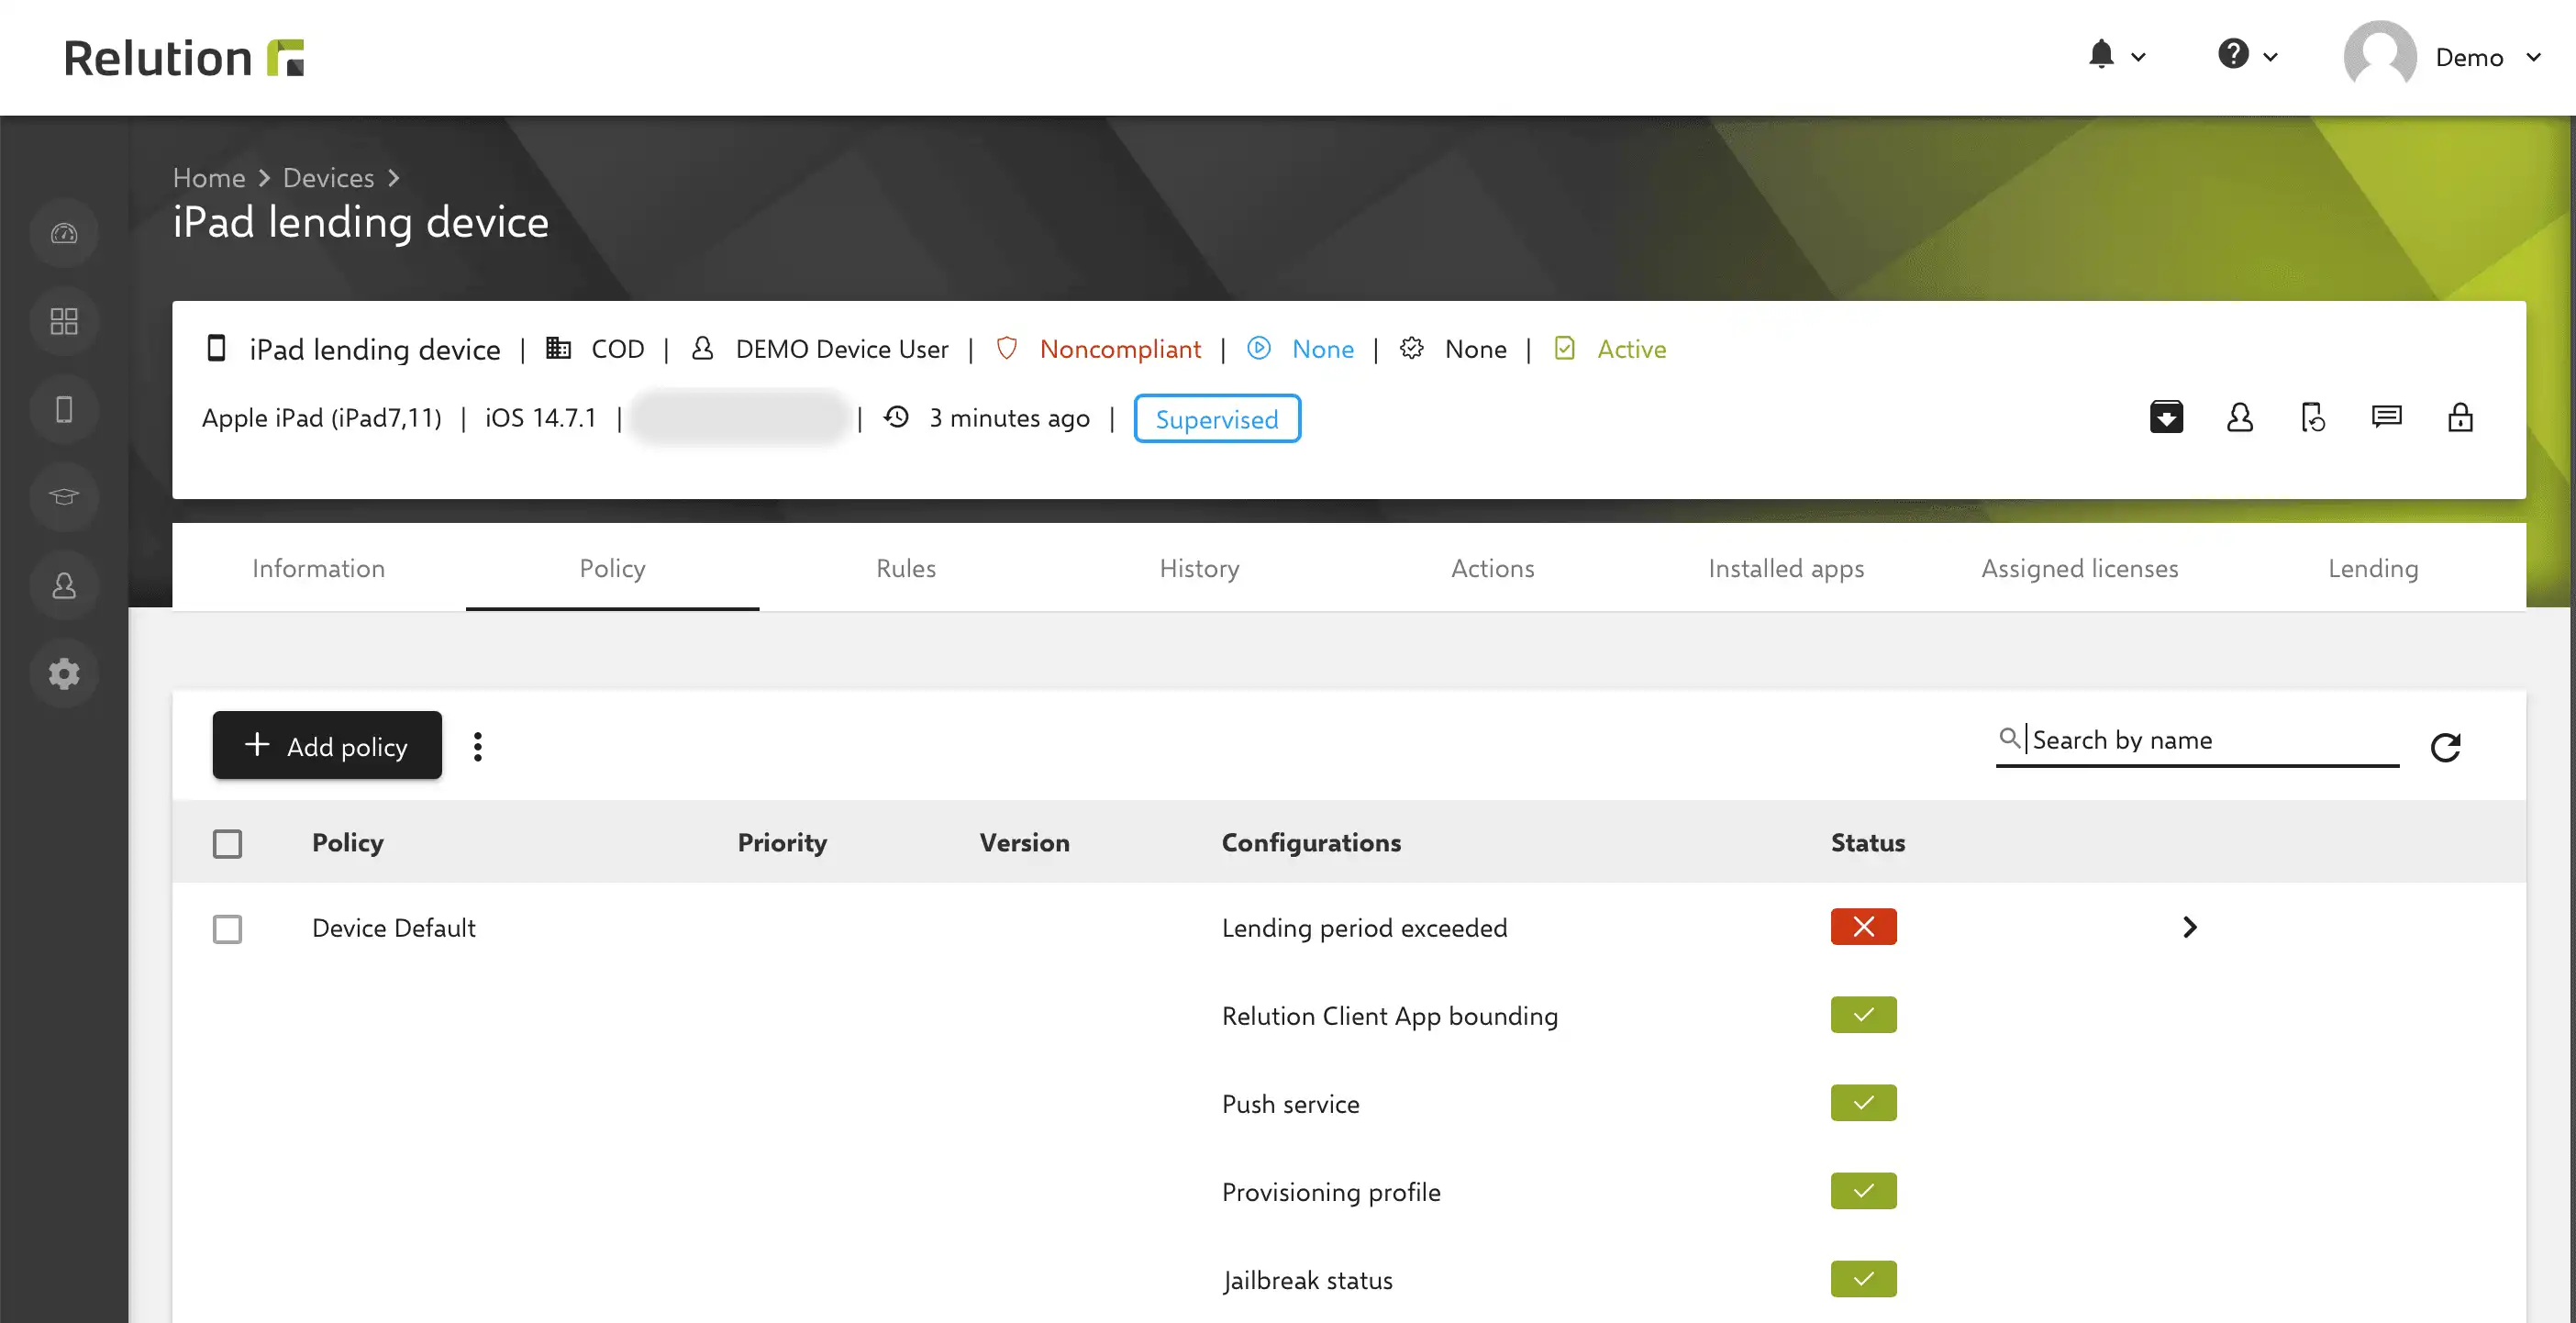Go to Devices in the breadcrumb
Image resolution: width=2576 pixels, height=1323 pixels.
328,177
